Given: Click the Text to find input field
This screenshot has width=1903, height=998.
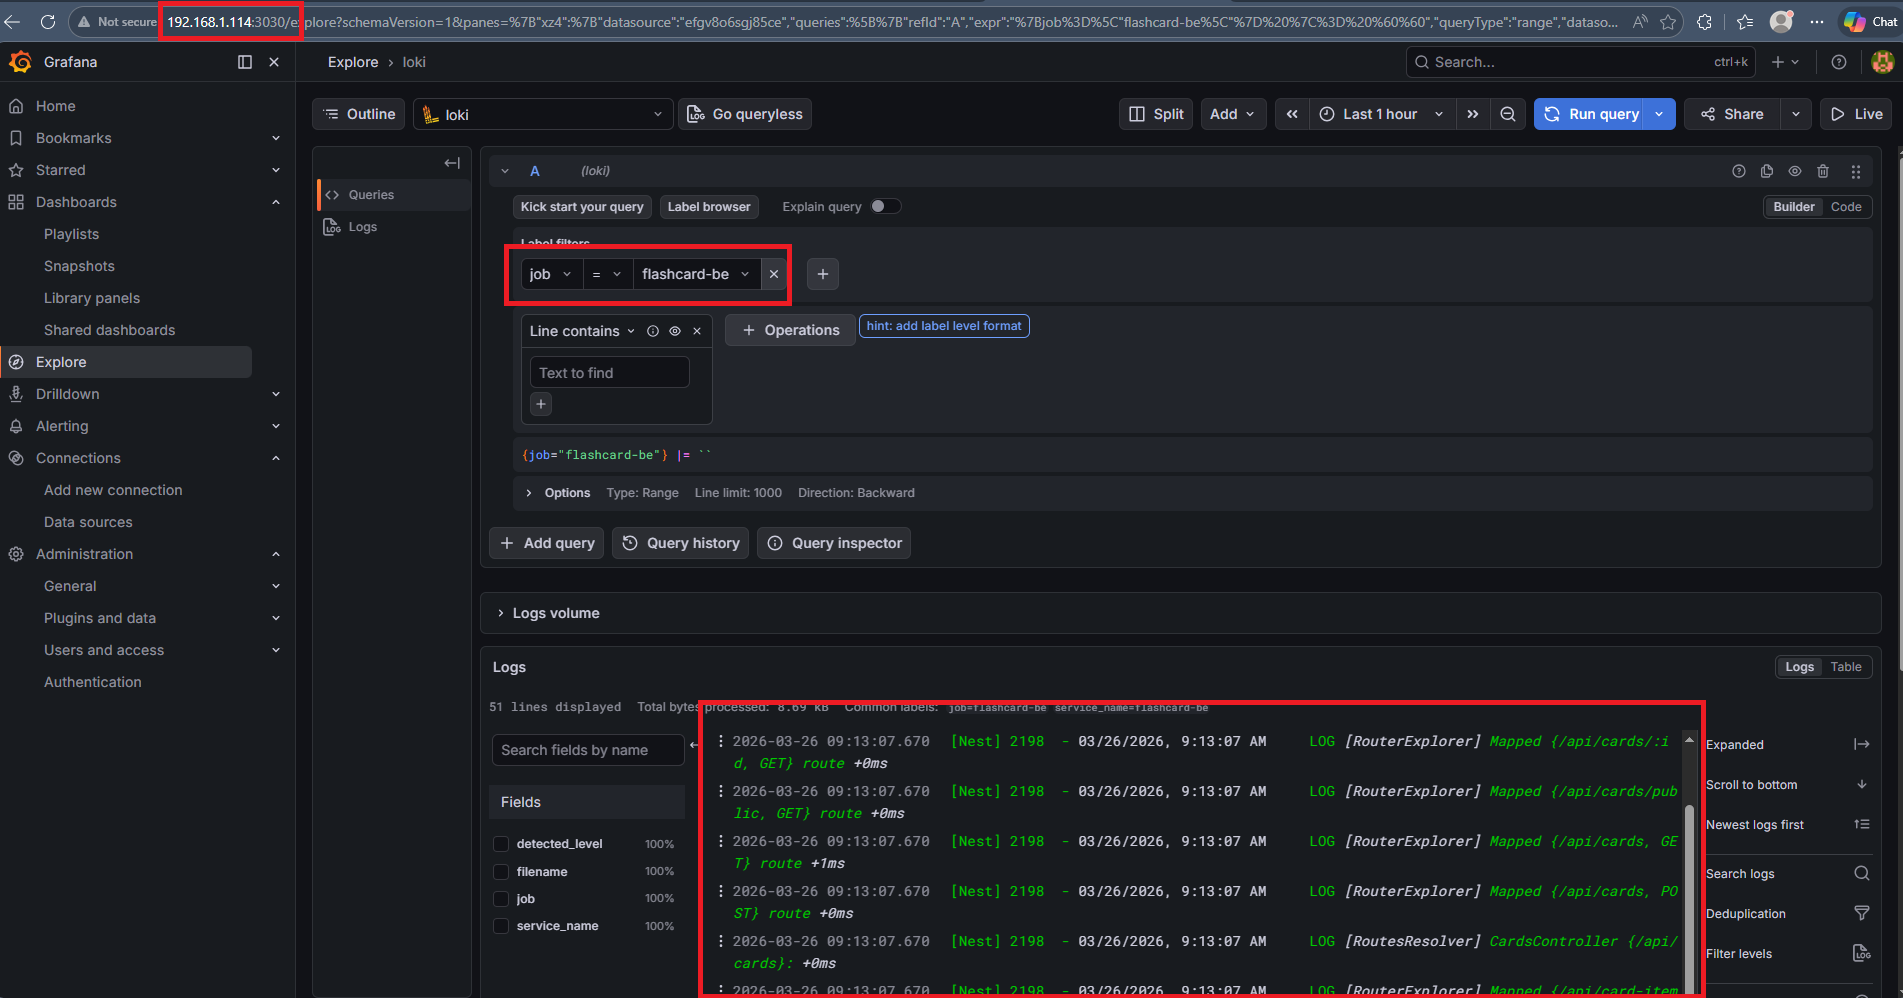Looking at the screenshot, I should pos(609,373).
